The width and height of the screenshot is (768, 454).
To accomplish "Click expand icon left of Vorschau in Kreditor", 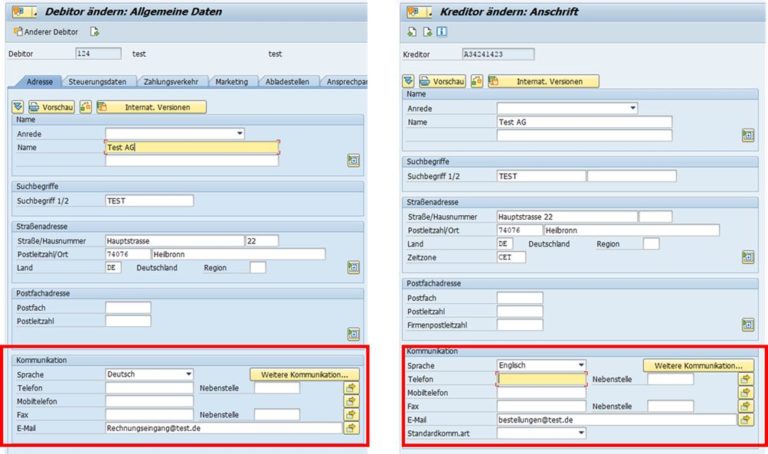I will click(408, 81).
